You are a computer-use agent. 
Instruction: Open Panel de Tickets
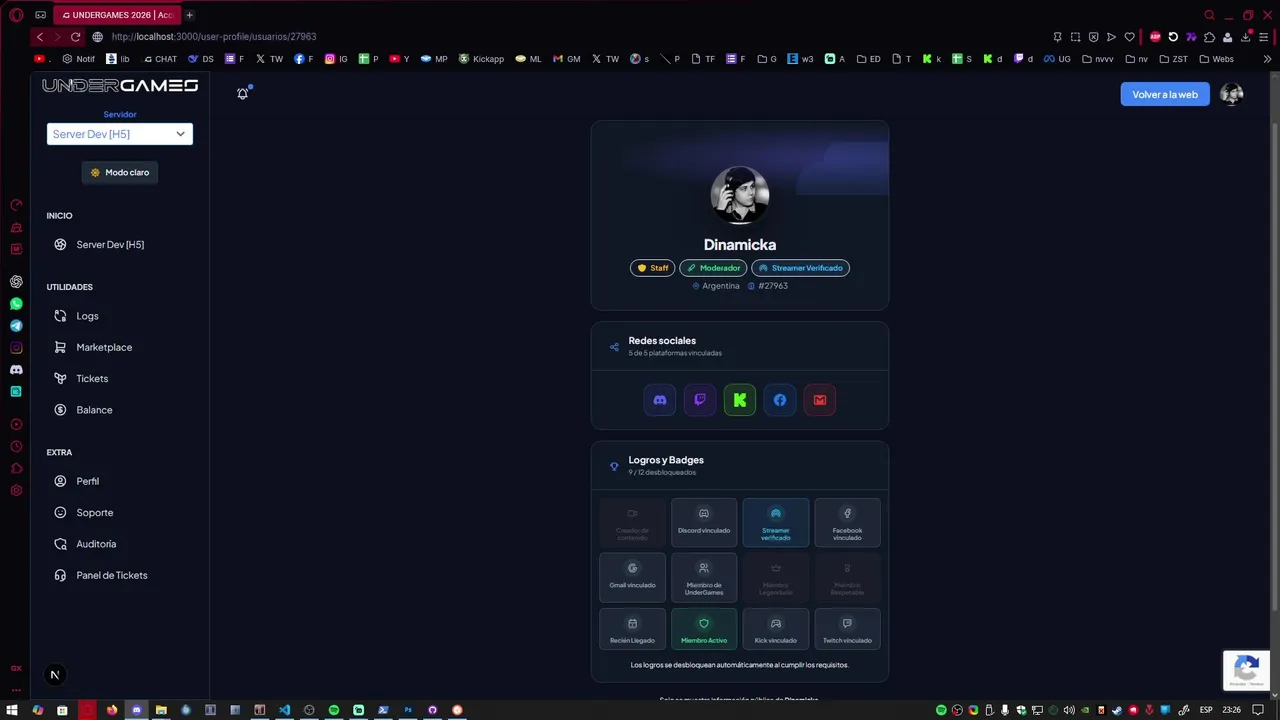coord(112,575)
